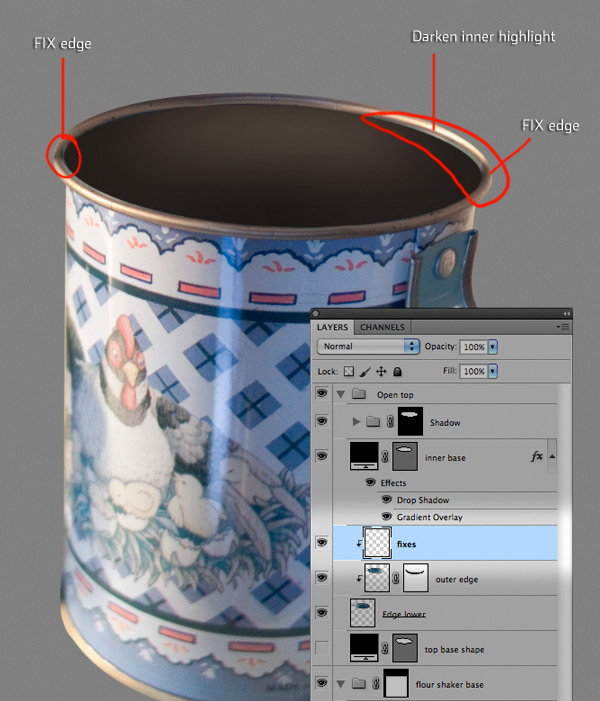The image size is (600, 701).
Task: Select the fixes layer thumbnail
Action: (377, 543)
